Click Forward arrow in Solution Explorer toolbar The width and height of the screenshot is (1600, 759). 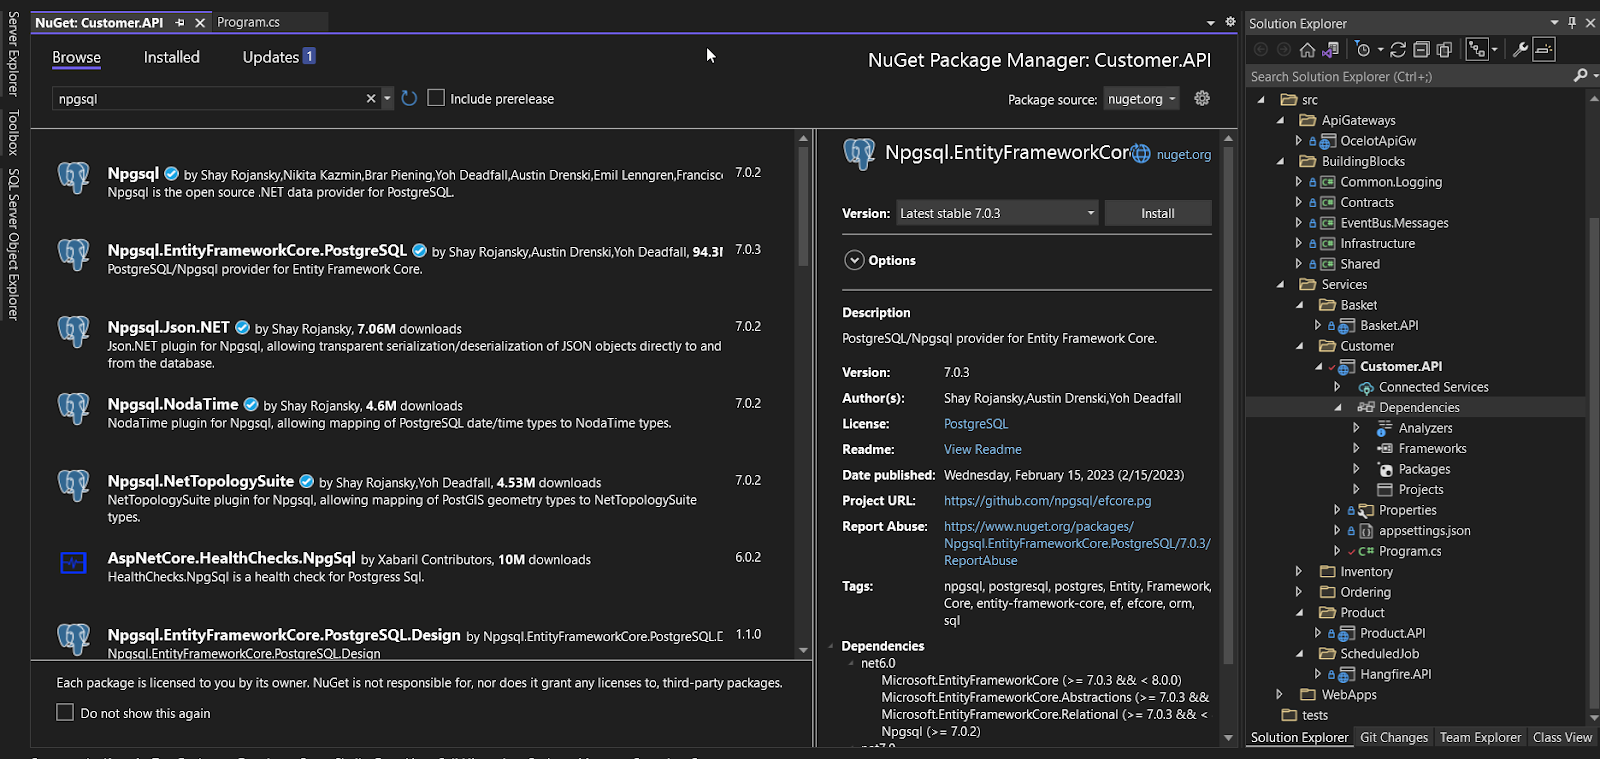[x=1284, y=49]
